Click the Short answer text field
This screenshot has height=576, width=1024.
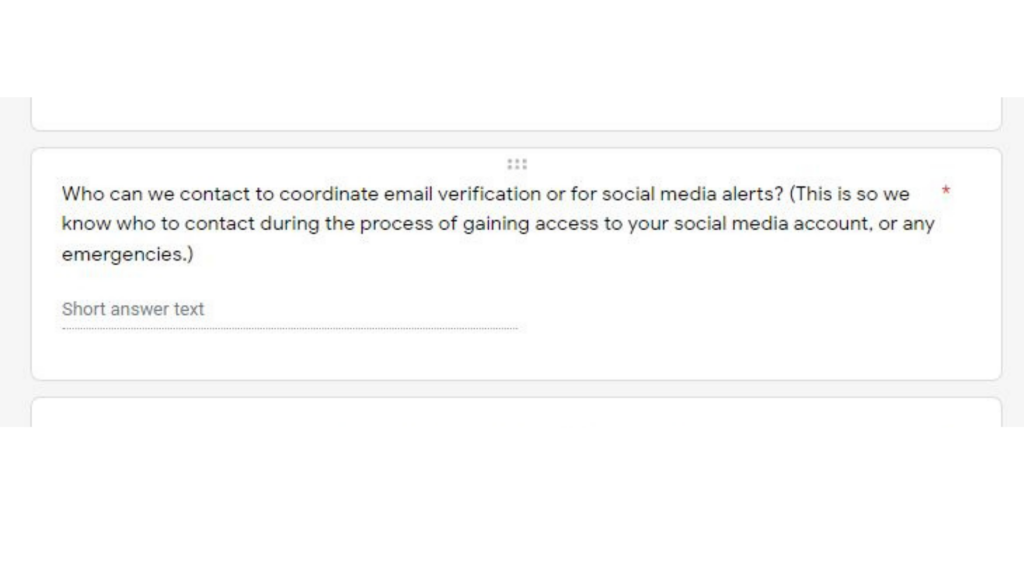click(x=133, y=309)
